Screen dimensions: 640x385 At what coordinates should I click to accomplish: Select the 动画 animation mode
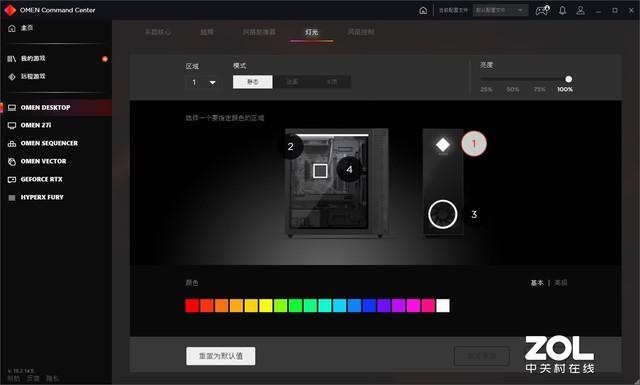tap(292, 82)
